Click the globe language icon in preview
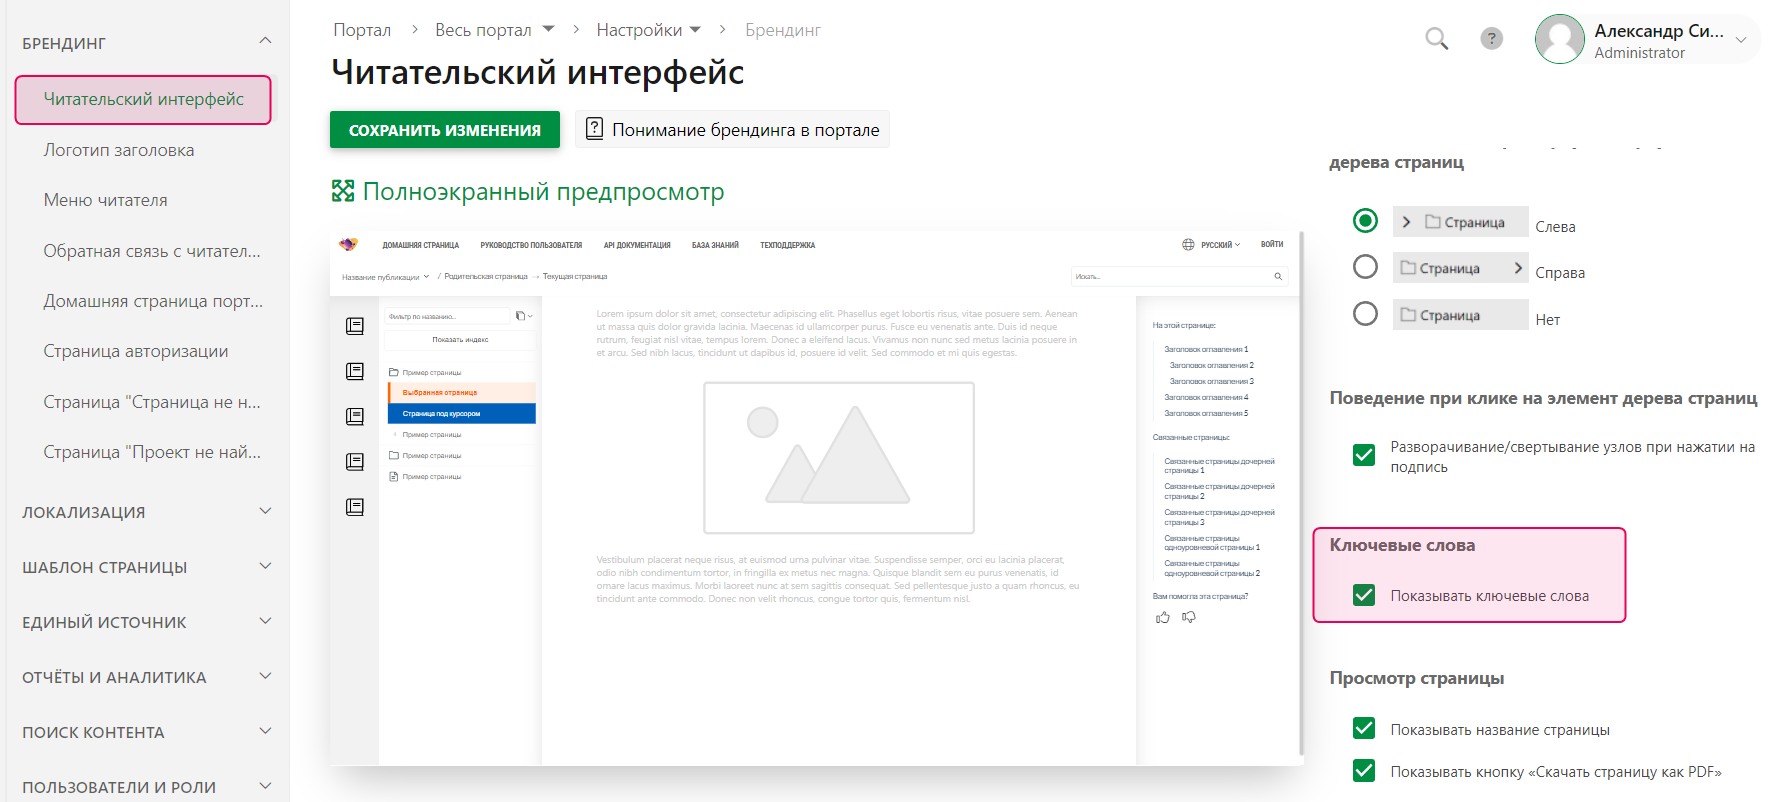Image resolution: width=1773 pixels, height=802 pixels. pyautogui.click(x=1188, y=244)
